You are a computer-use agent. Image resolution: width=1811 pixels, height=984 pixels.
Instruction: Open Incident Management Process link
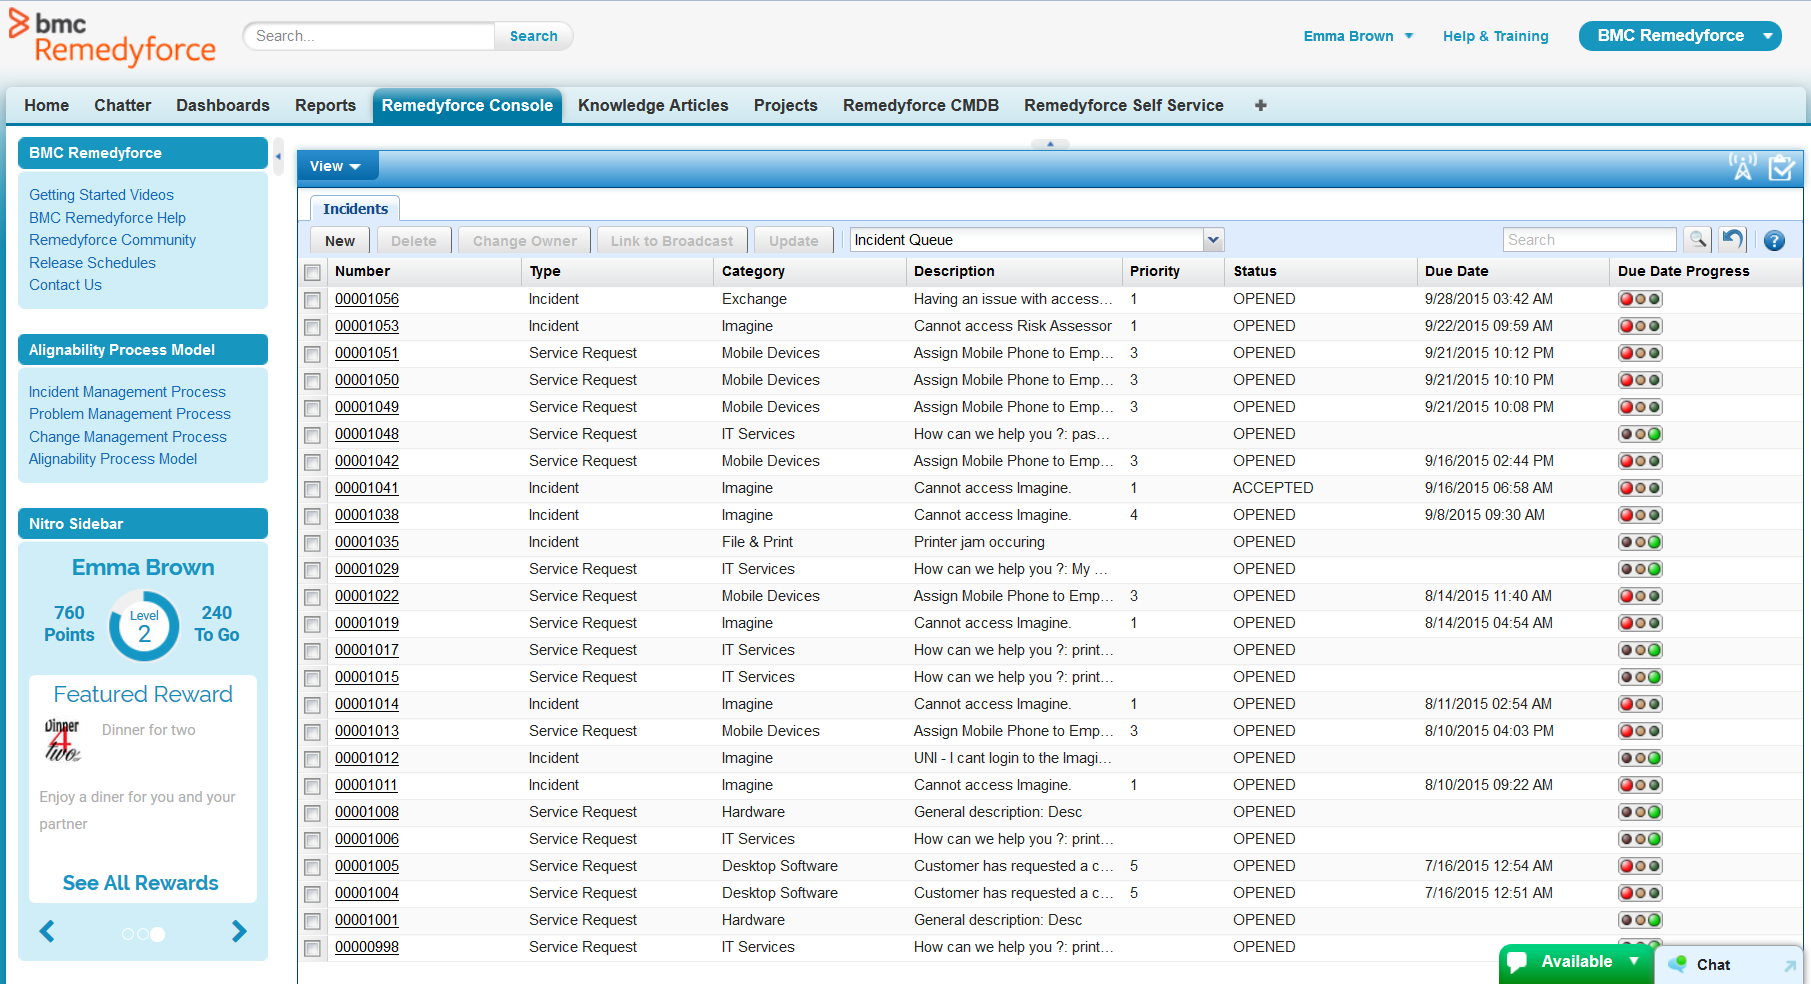click(127, 392)
